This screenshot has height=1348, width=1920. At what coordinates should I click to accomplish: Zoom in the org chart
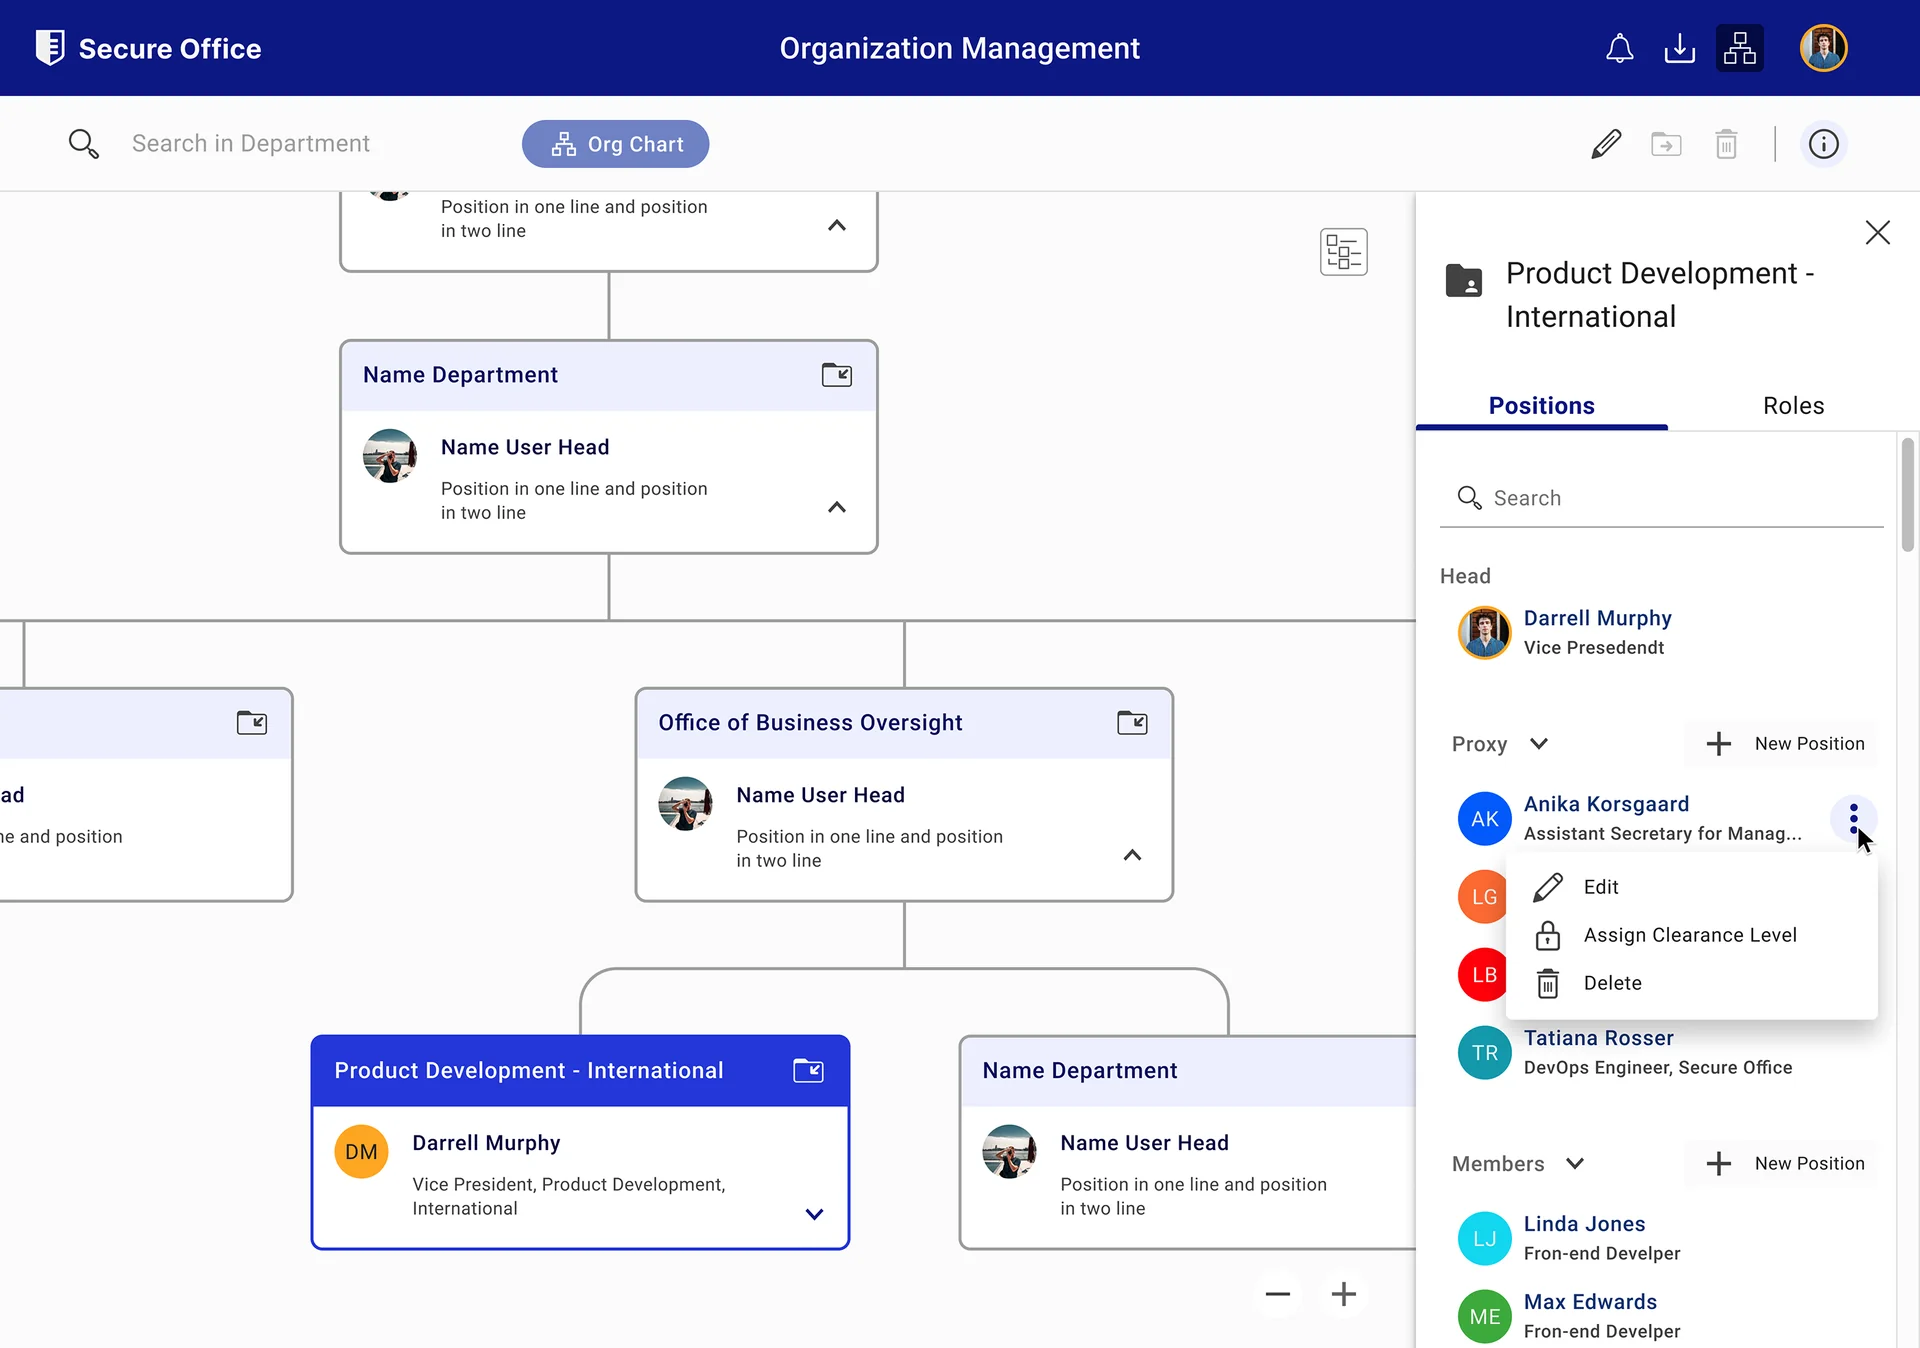coord(1344,1294)
